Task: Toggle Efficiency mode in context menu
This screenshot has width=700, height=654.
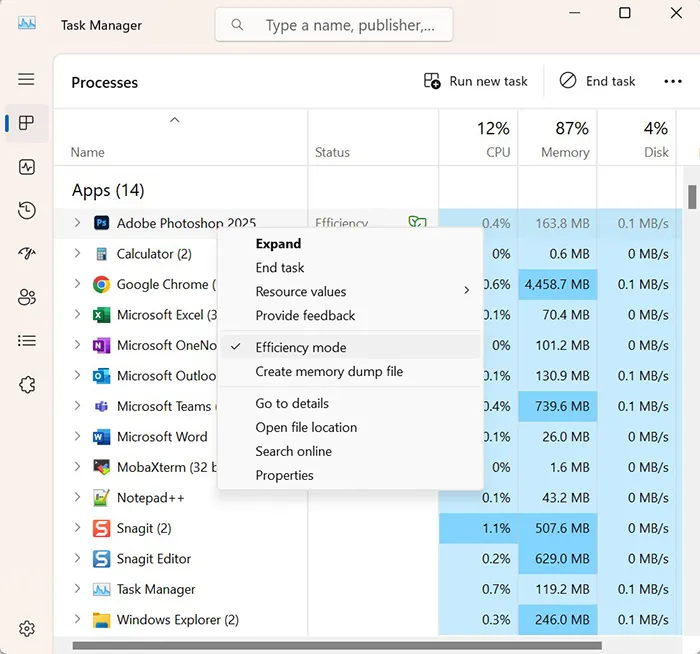Action: 300,347
